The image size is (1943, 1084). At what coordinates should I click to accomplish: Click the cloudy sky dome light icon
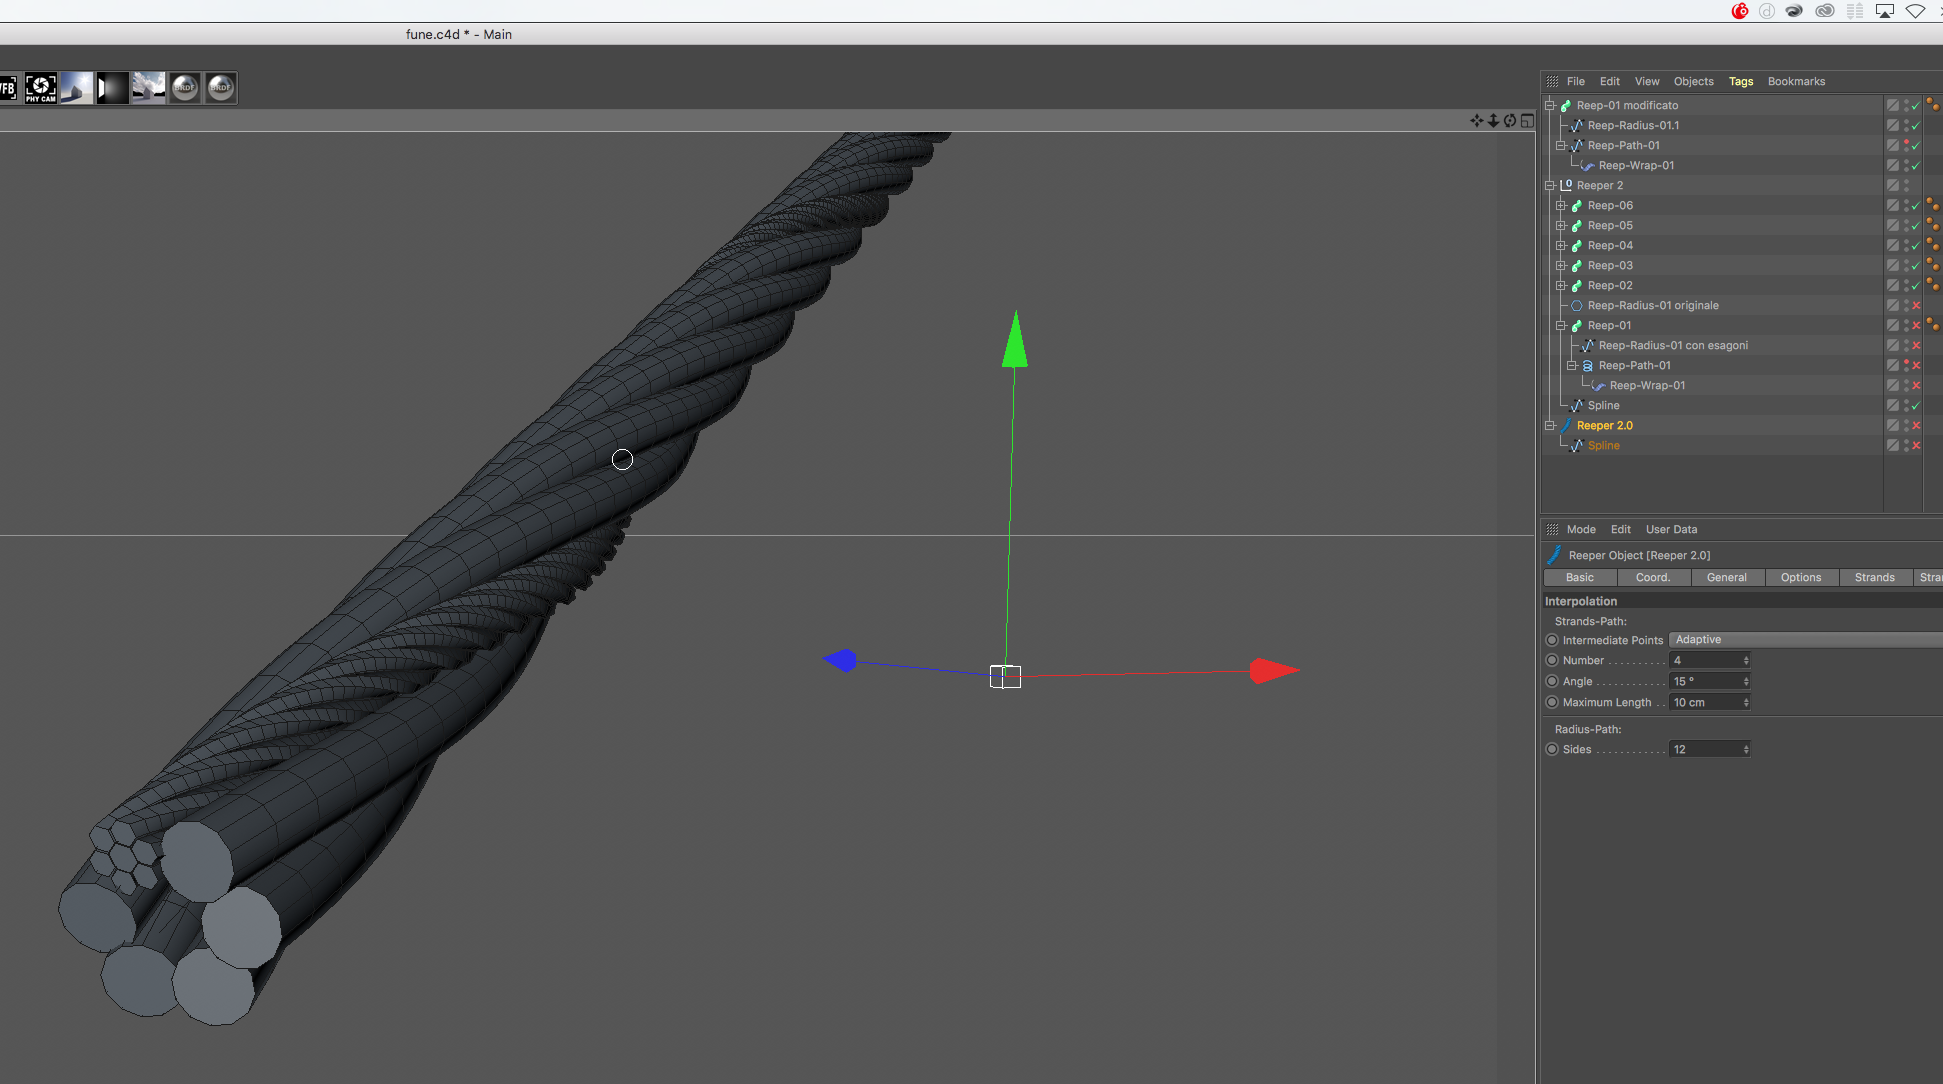pyautogui.click(x=149, y=88)
